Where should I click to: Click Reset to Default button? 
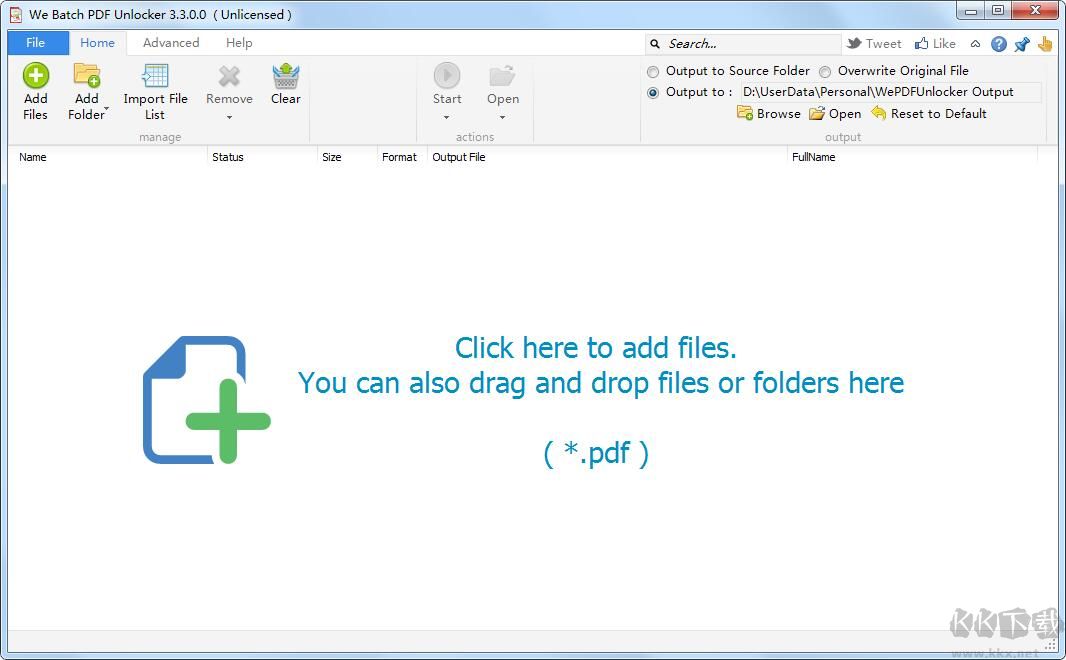click(929, 113)
